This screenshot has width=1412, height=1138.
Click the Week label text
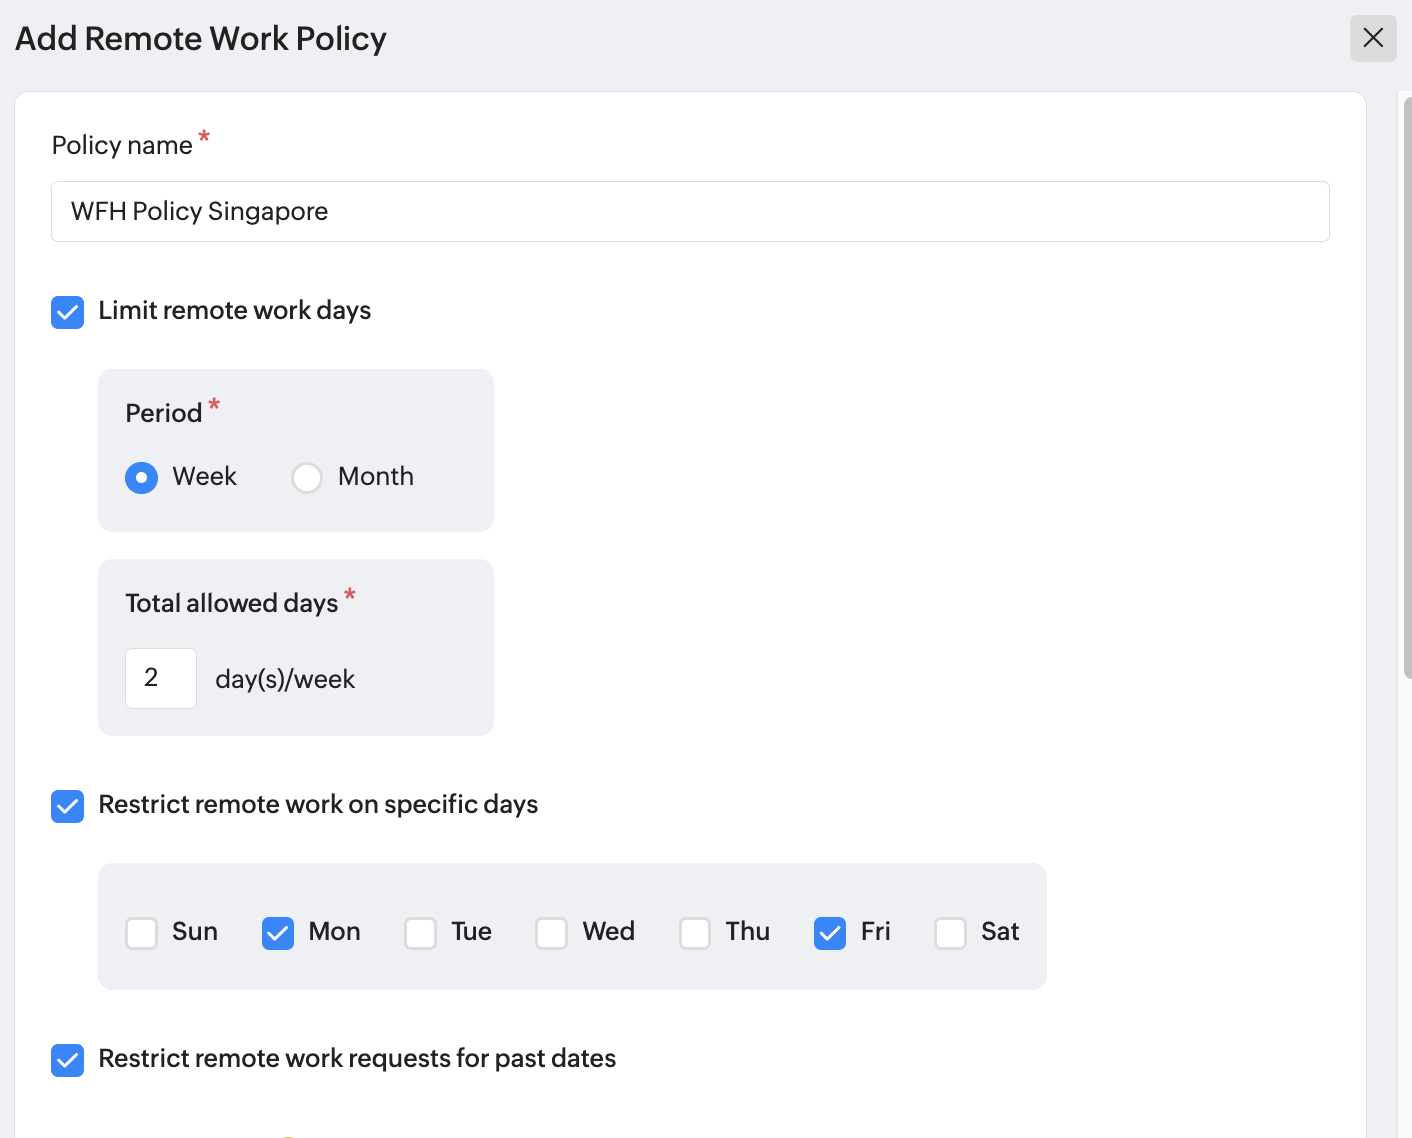pyautogui.click(x=205, y=477)
